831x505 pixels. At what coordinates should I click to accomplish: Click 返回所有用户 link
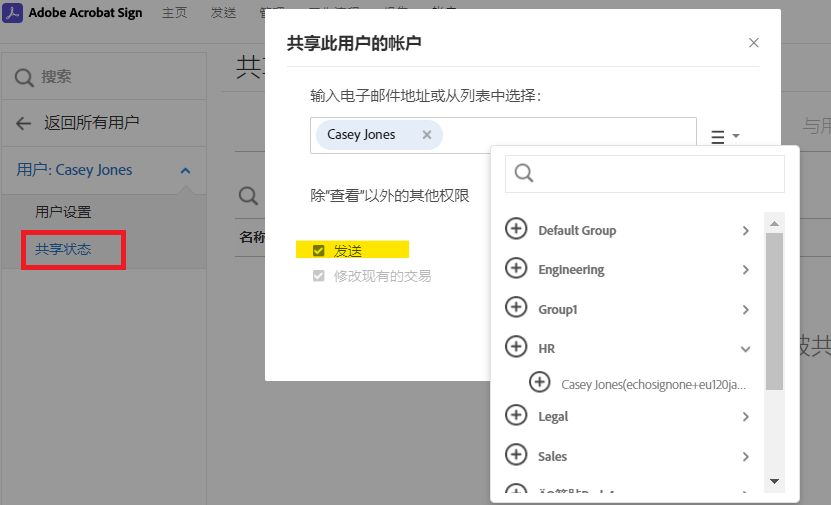click(91, 123)
